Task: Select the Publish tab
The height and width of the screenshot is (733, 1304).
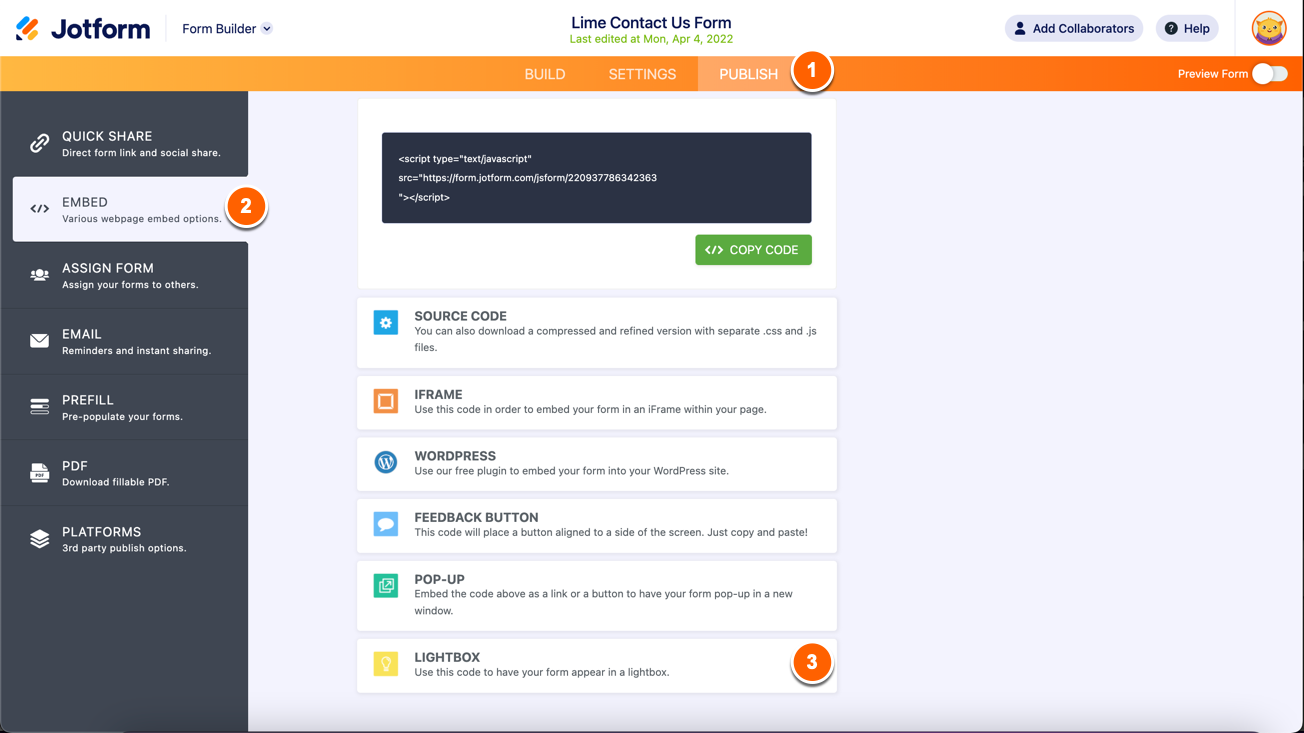Action: [x=748, y=74]
